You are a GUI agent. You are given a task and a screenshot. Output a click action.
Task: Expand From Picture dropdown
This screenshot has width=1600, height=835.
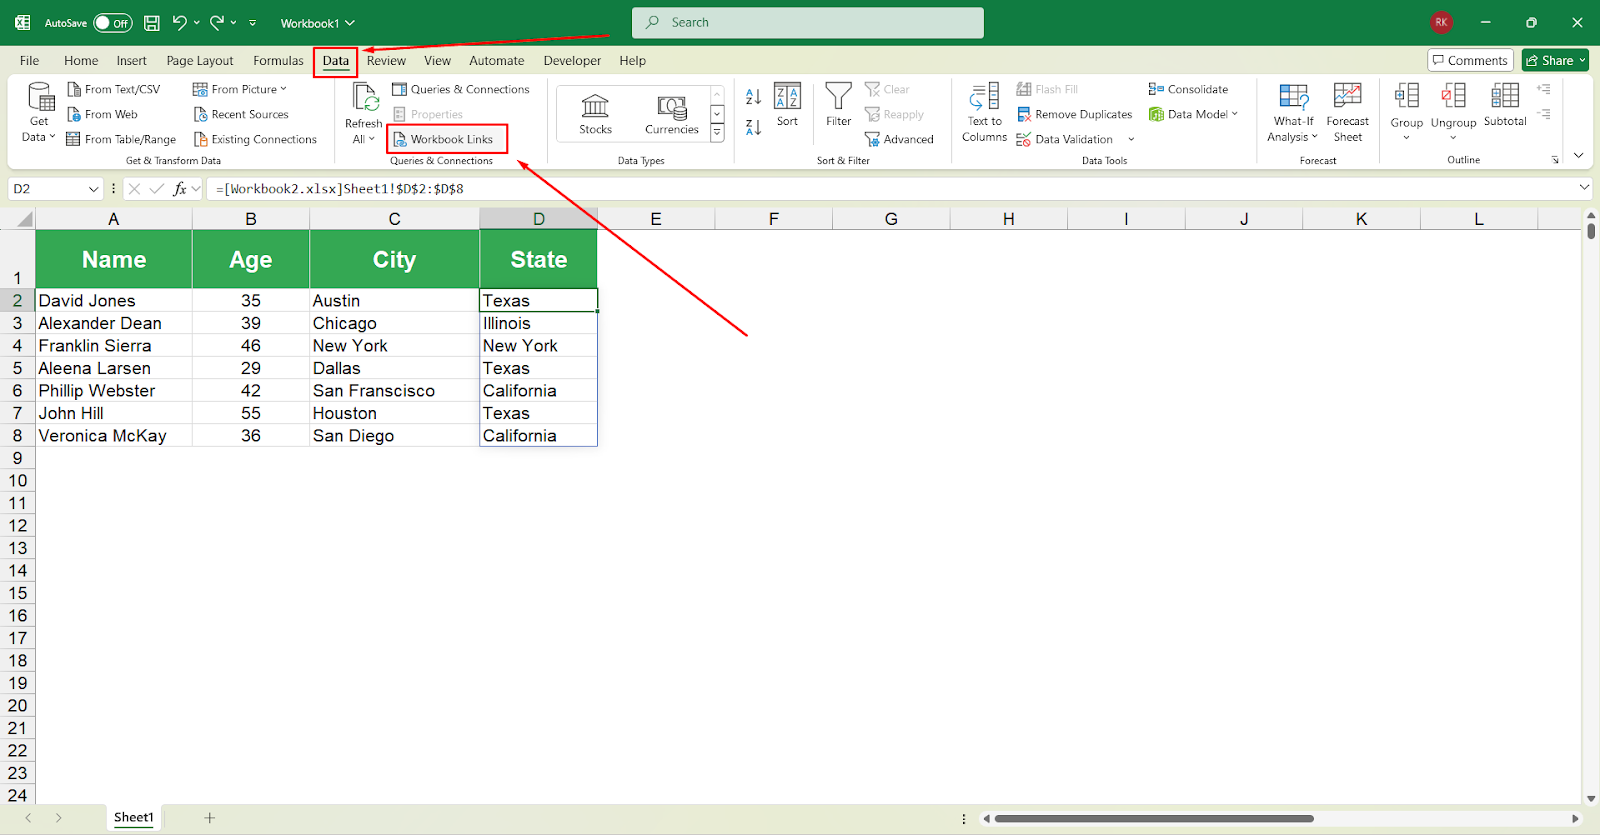coord(283,89)
